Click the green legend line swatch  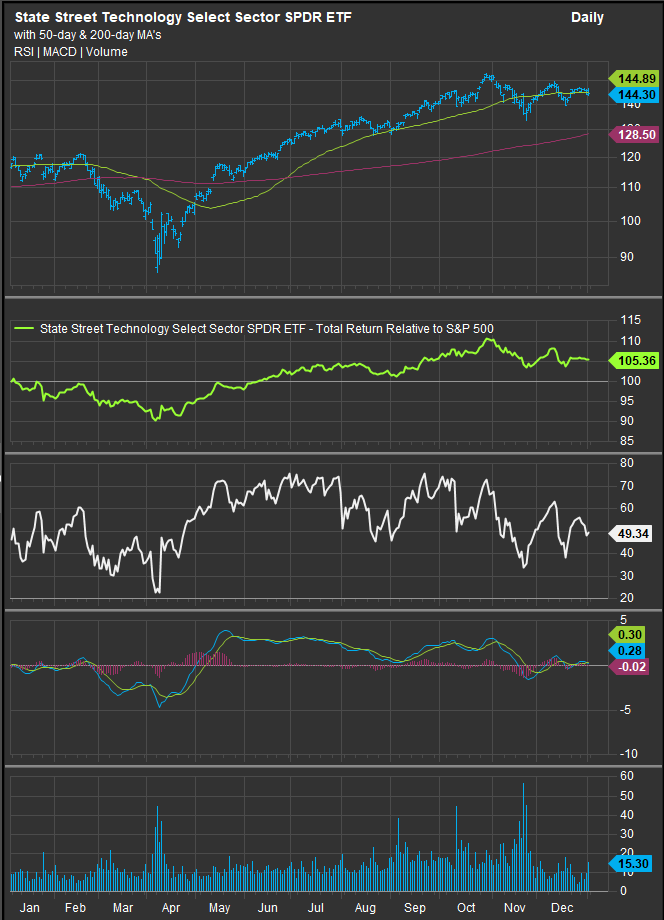point(23,327)
